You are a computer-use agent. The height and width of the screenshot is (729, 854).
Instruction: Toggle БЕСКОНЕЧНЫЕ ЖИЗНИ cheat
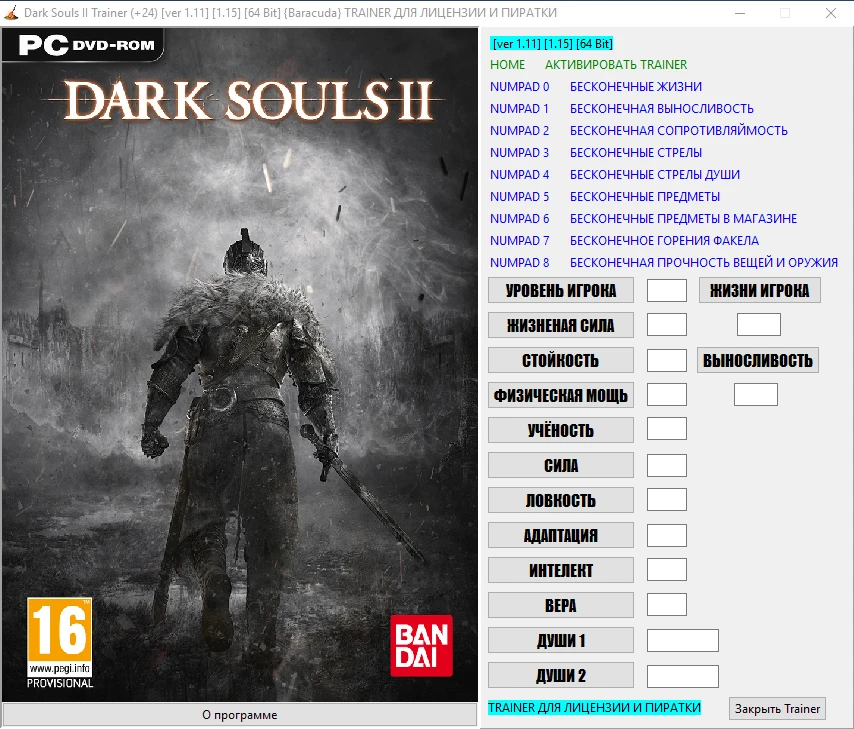click(x=634, y=86)
